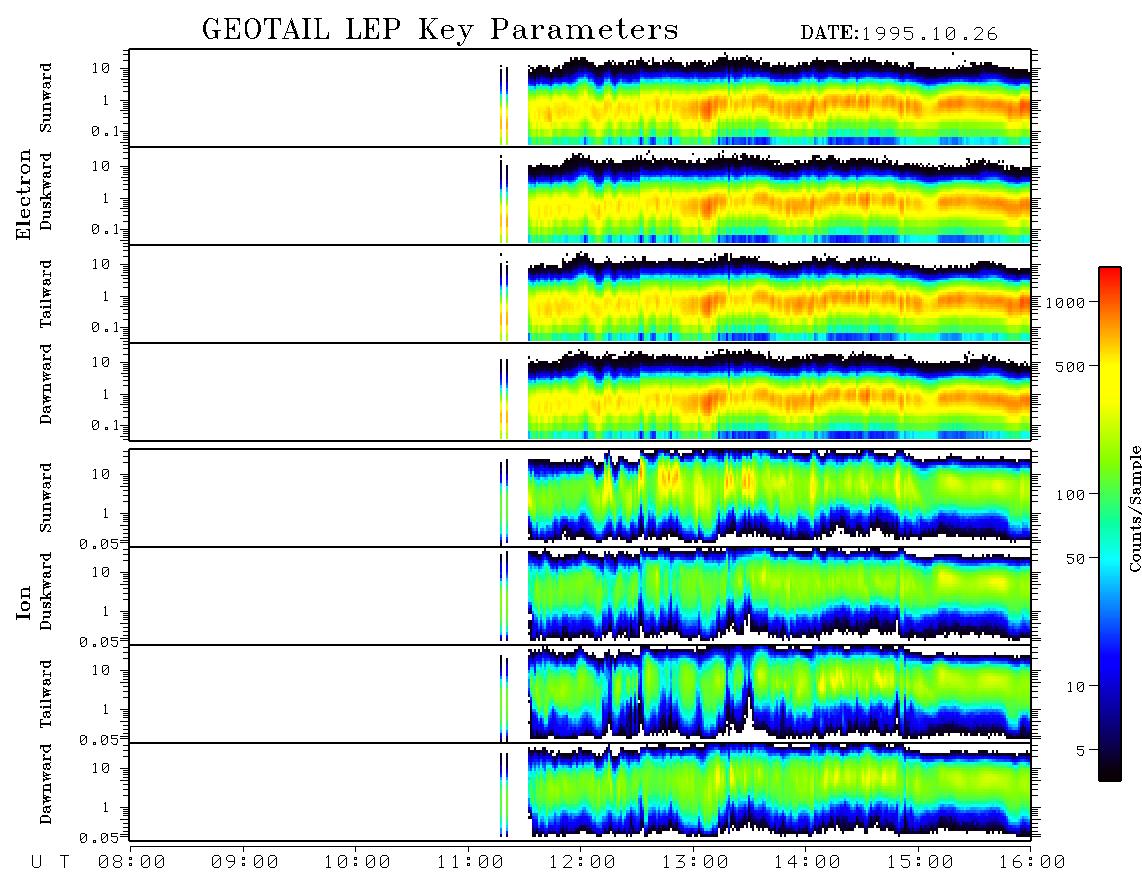Click the Electron Sunward spectrogram plot
This screenshot has height=880, width=1142.
pos(580,98)
